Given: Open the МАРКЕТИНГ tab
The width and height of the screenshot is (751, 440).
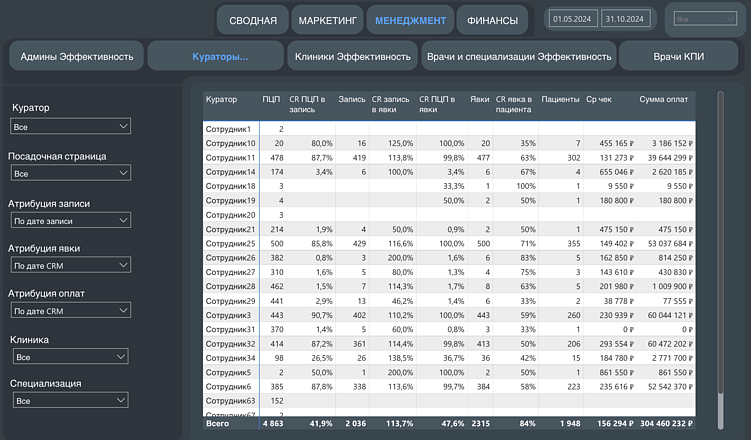Looking at the screenshot, I should pos(326,20).
